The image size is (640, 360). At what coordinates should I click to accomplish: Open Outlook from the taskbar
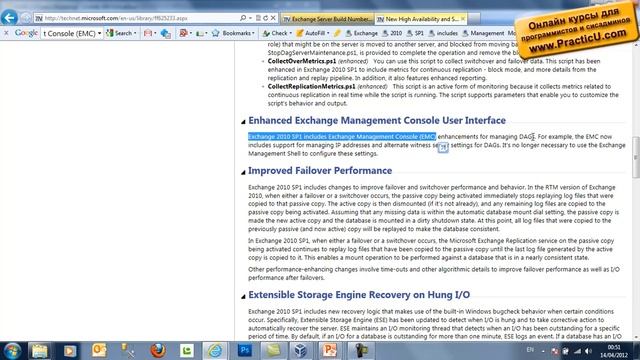tap(99, 351)
